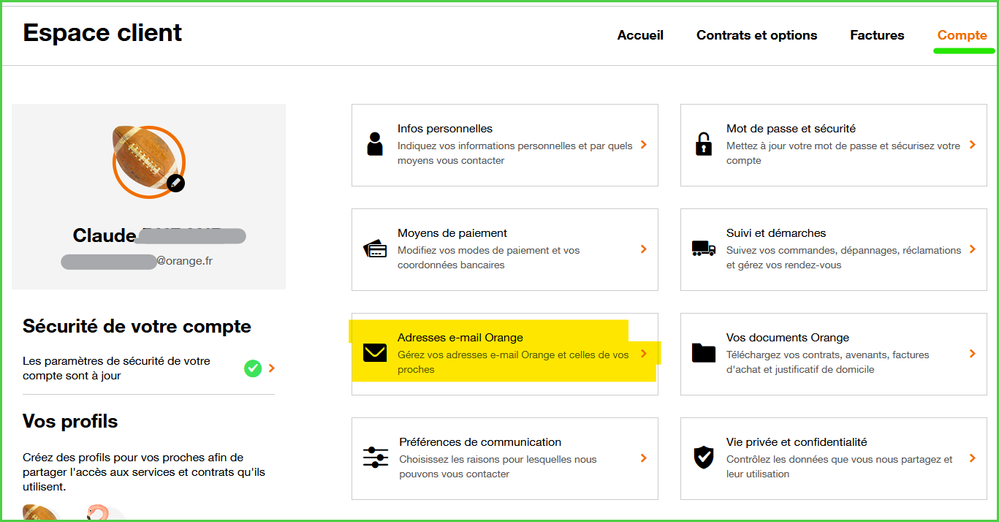The height and width of the screenshot is (522, 999).
Task: Click the green security status checkmark
Action: click(x=253, y=368)
